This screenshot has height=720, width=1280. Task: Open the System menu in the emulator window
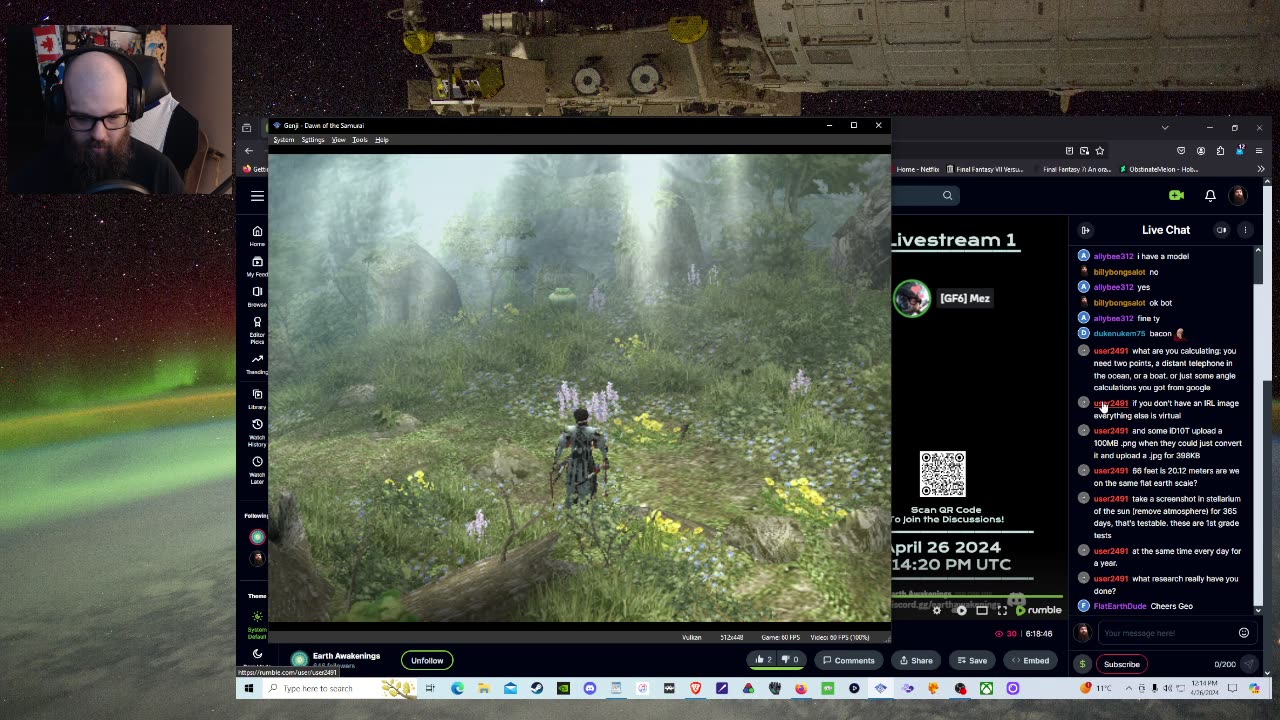(284, 140)
